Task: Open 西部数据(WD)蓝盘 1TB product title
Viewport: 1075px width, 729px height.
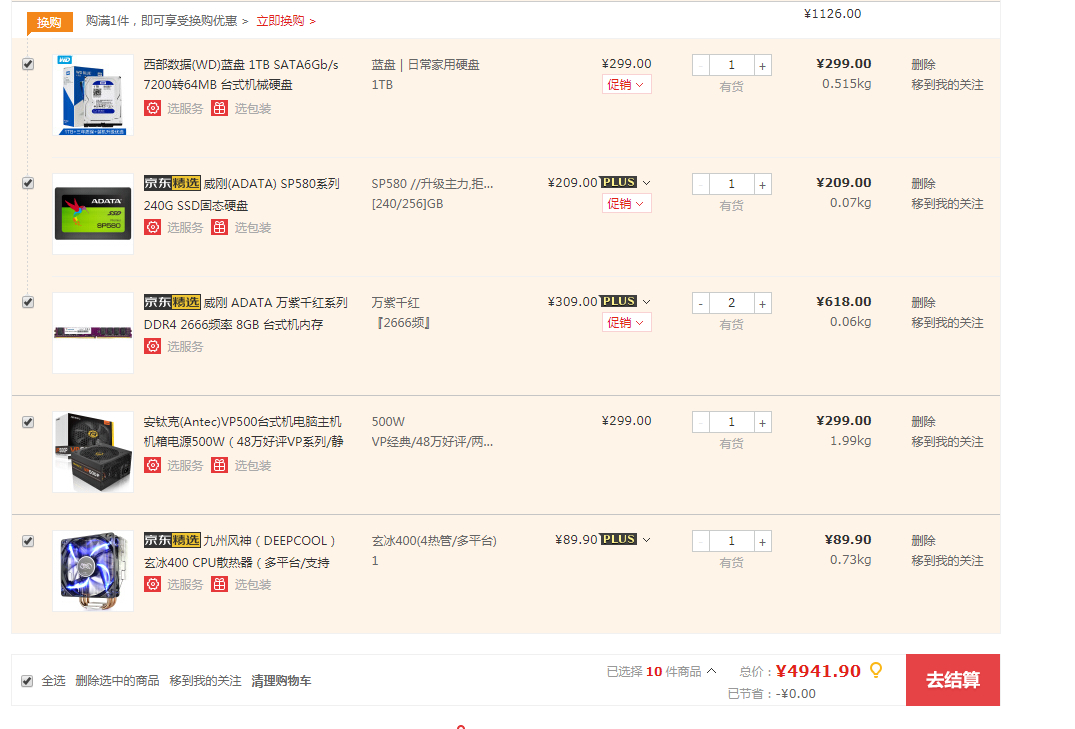Action: click(241, 75)
